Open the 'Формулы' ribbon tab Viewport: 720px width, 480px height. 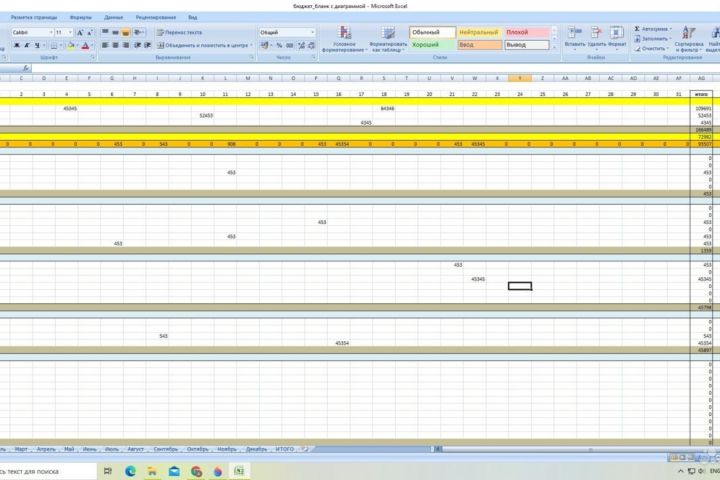(81, 17)
